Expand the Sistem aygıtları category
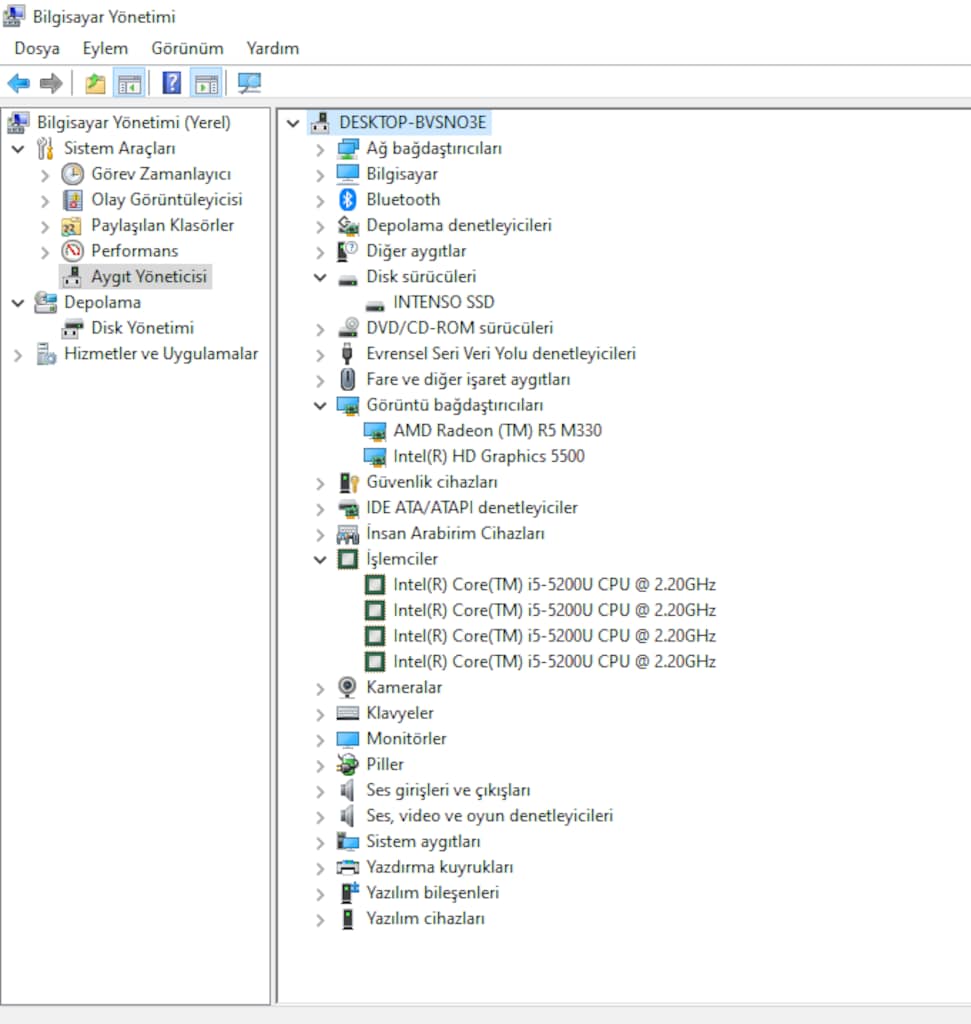This screenshot has width=971, height=1024. tap(320, 842)
